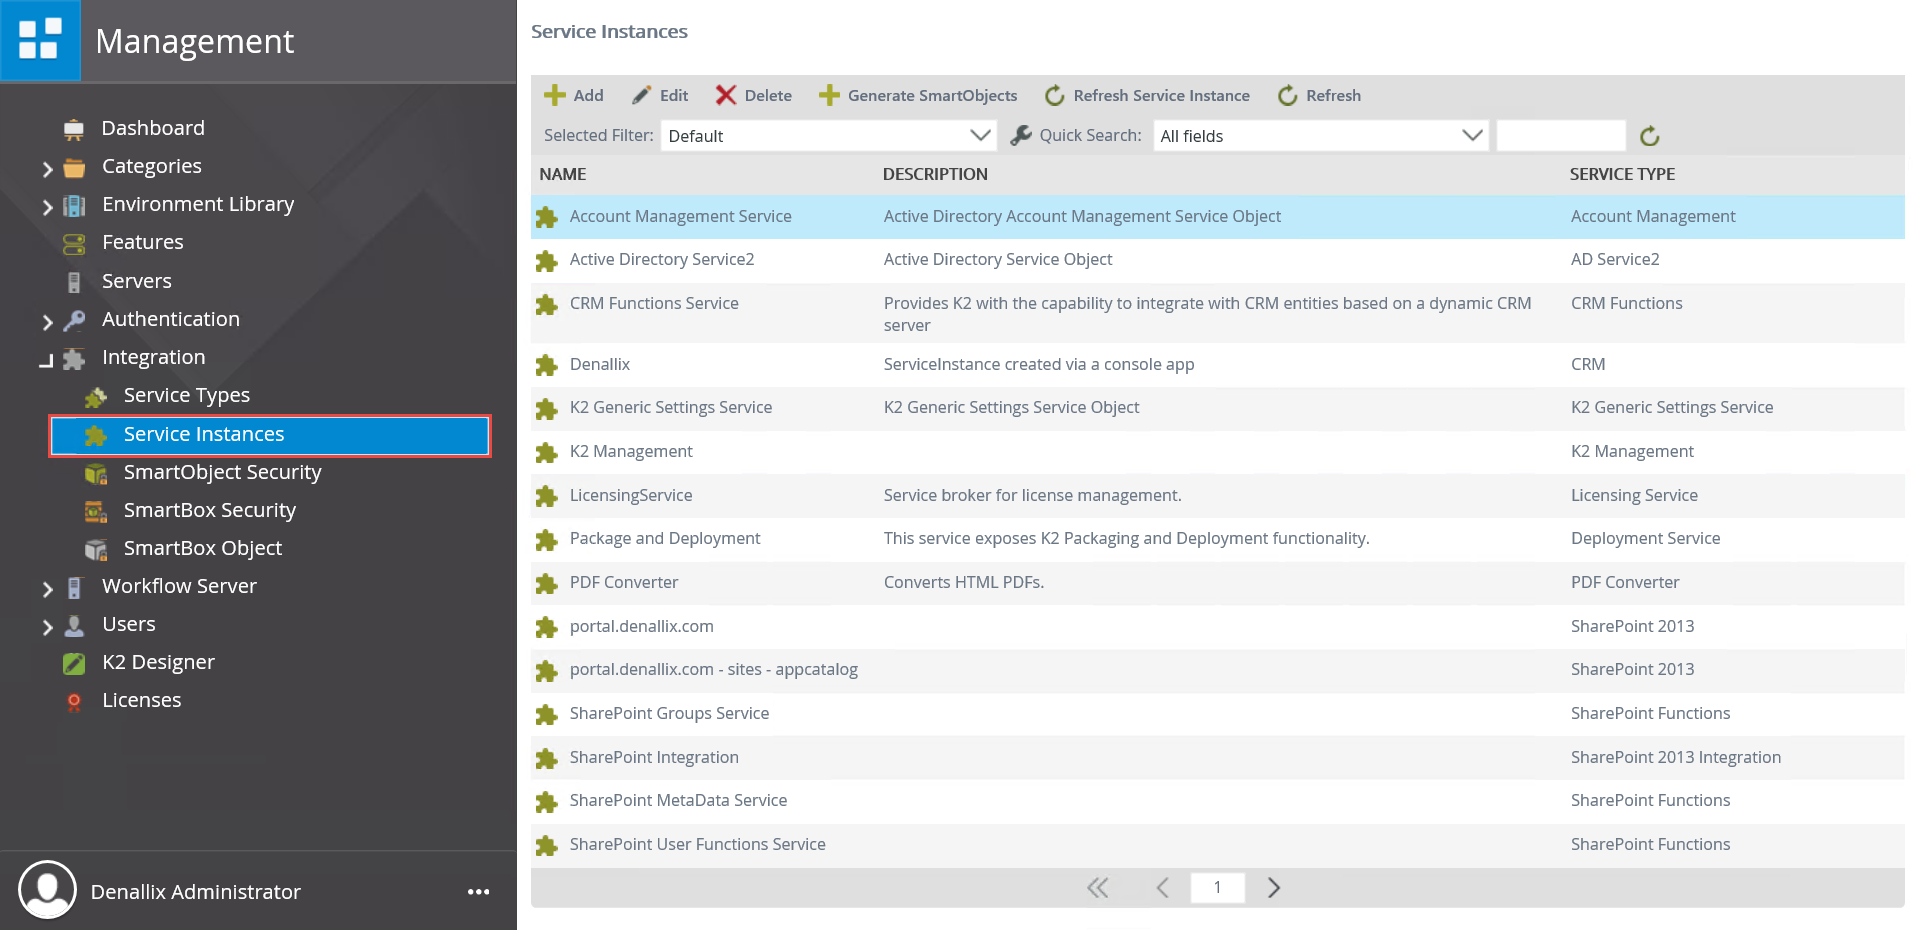Click the page number field
This screenshot has height=930, width=1917.
click(x=1217, y=887)
